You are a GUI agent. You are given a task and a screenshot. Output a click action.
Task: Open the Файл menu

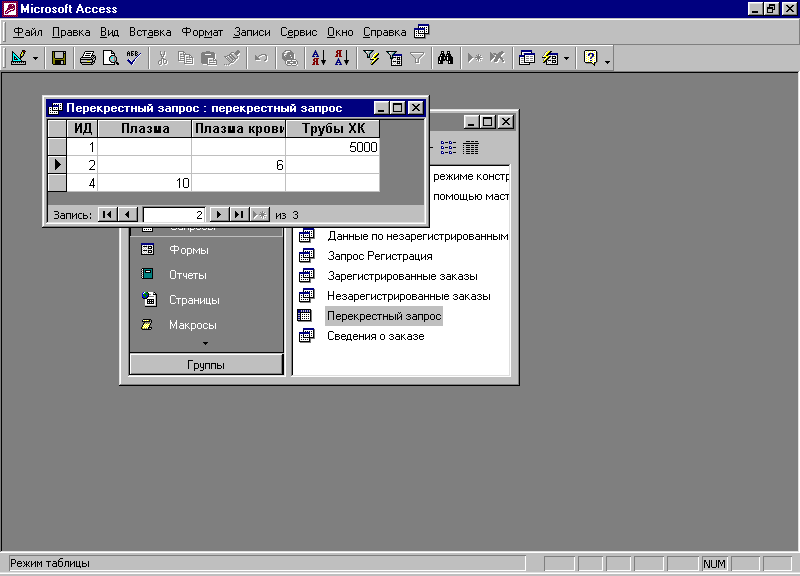(x=28, y=32)
